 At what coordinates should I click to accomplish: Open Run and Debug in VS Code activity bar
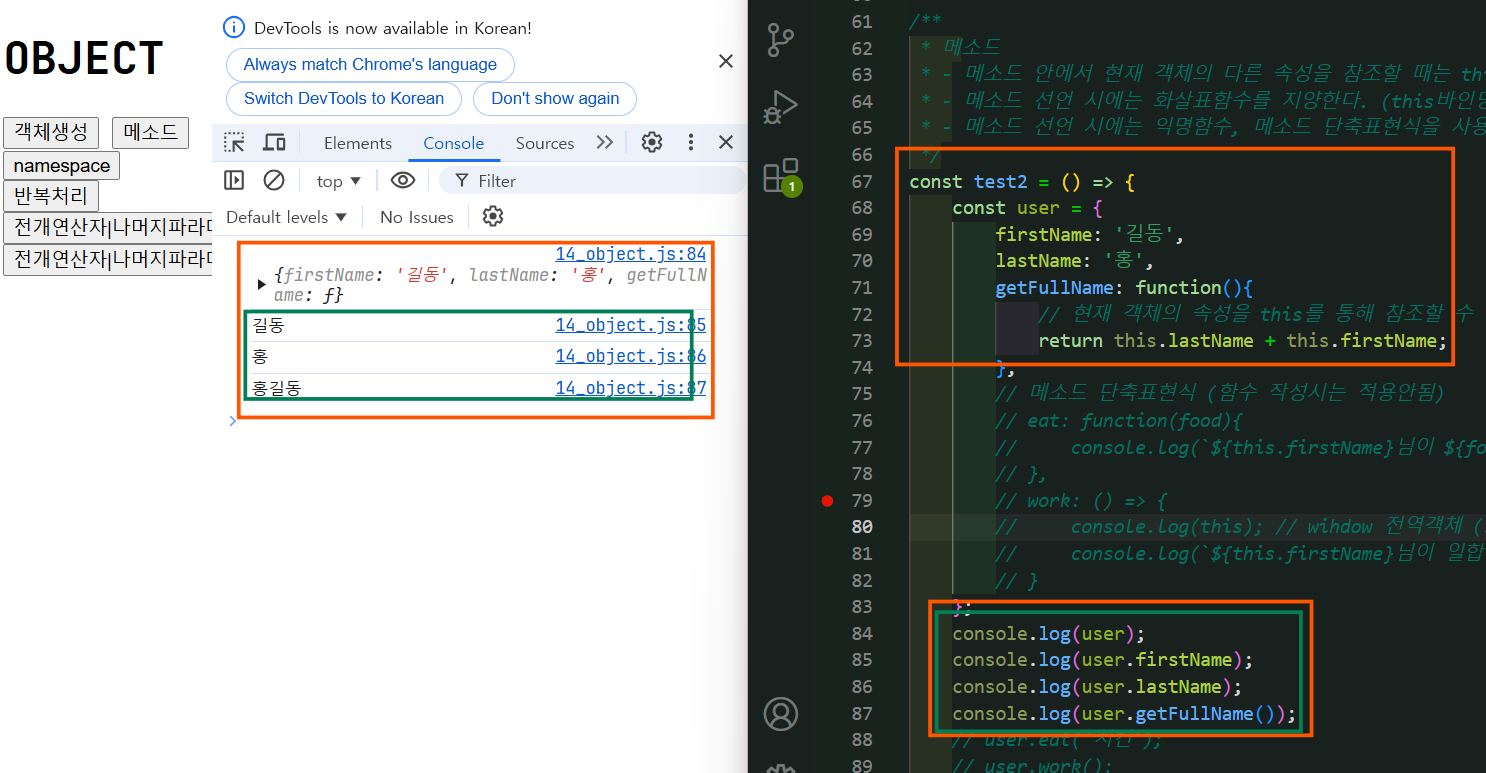(780, 107)
